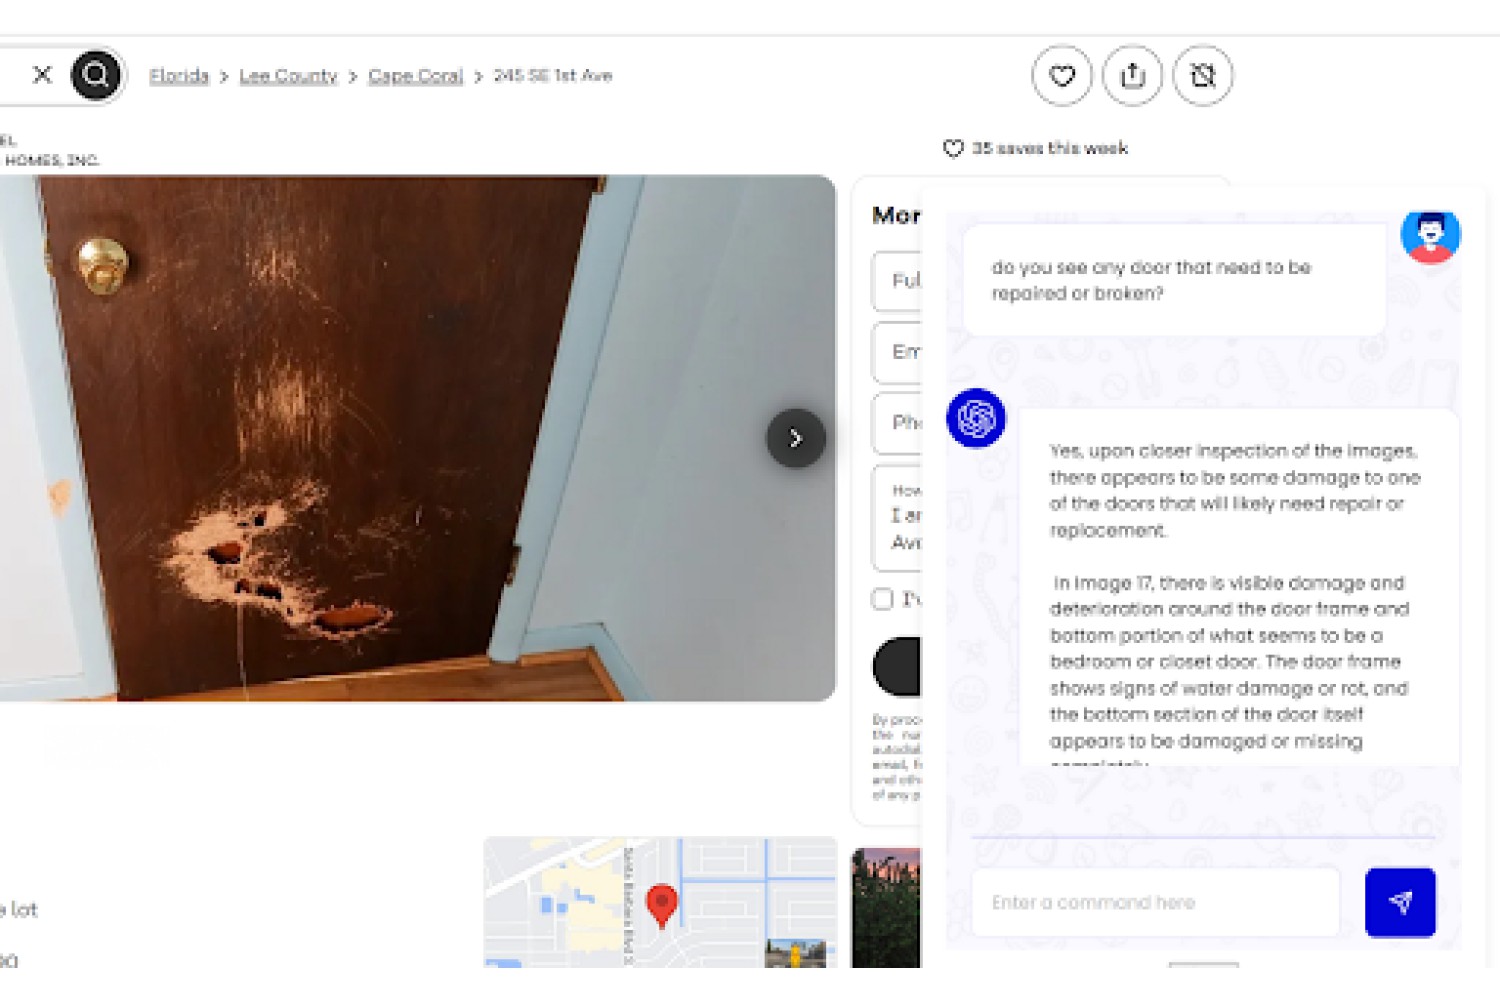Go to Cape Coral breadcrumb link
The image size is (1500, 1000).
[415, 76]
